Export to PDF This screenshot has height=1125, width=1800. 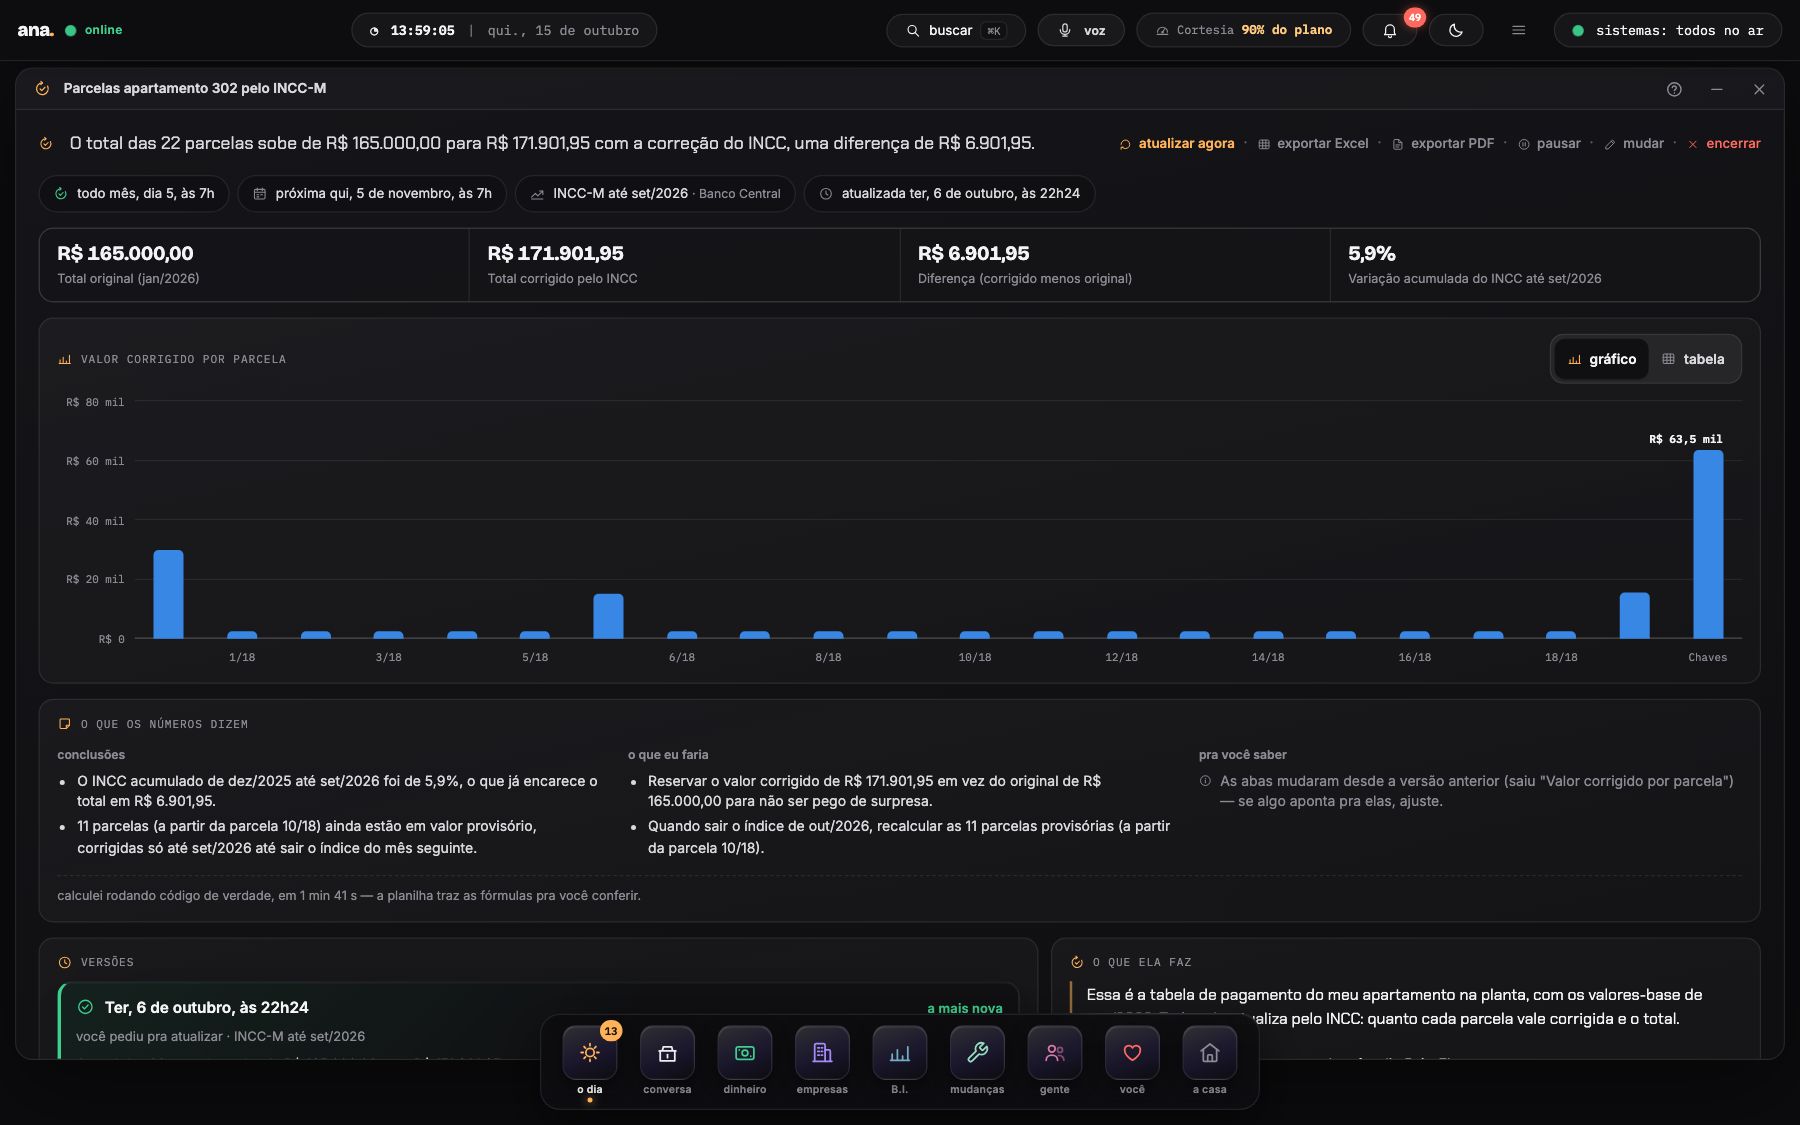1443,143
